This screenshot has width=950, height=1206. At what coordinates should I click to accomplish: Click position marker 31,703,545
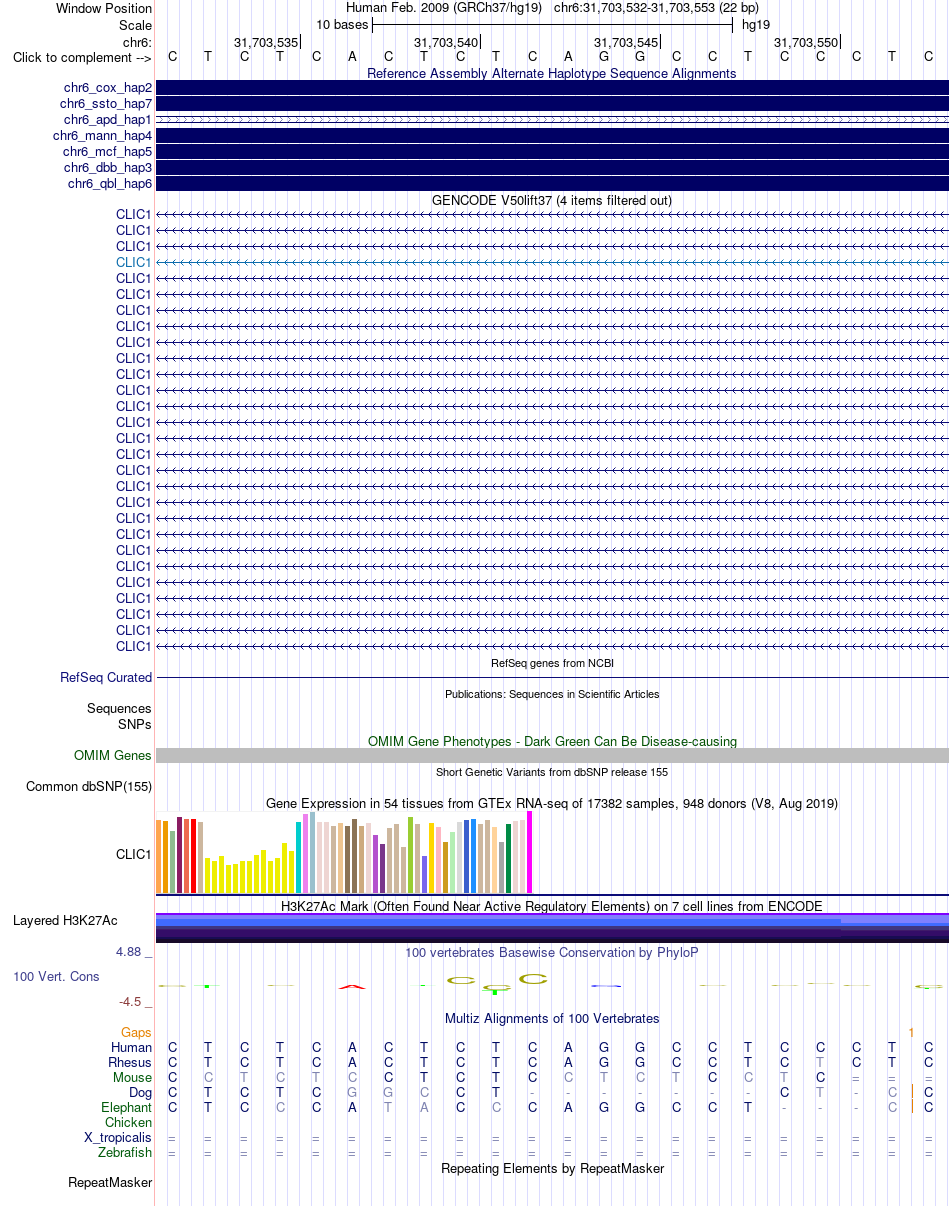pos(626,42)
